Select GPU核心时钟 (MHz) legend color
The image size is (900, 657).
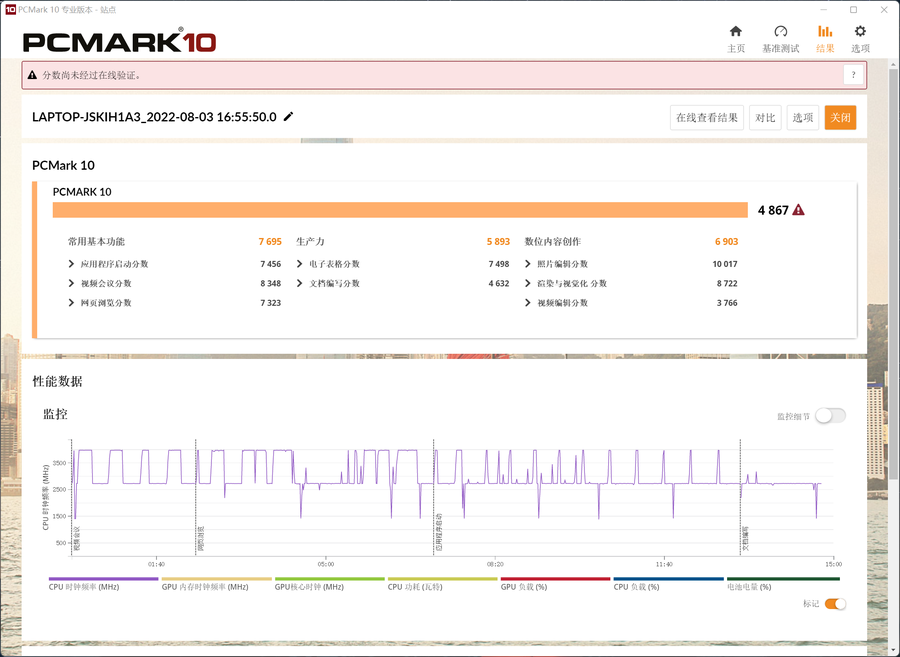pos(329,579)
